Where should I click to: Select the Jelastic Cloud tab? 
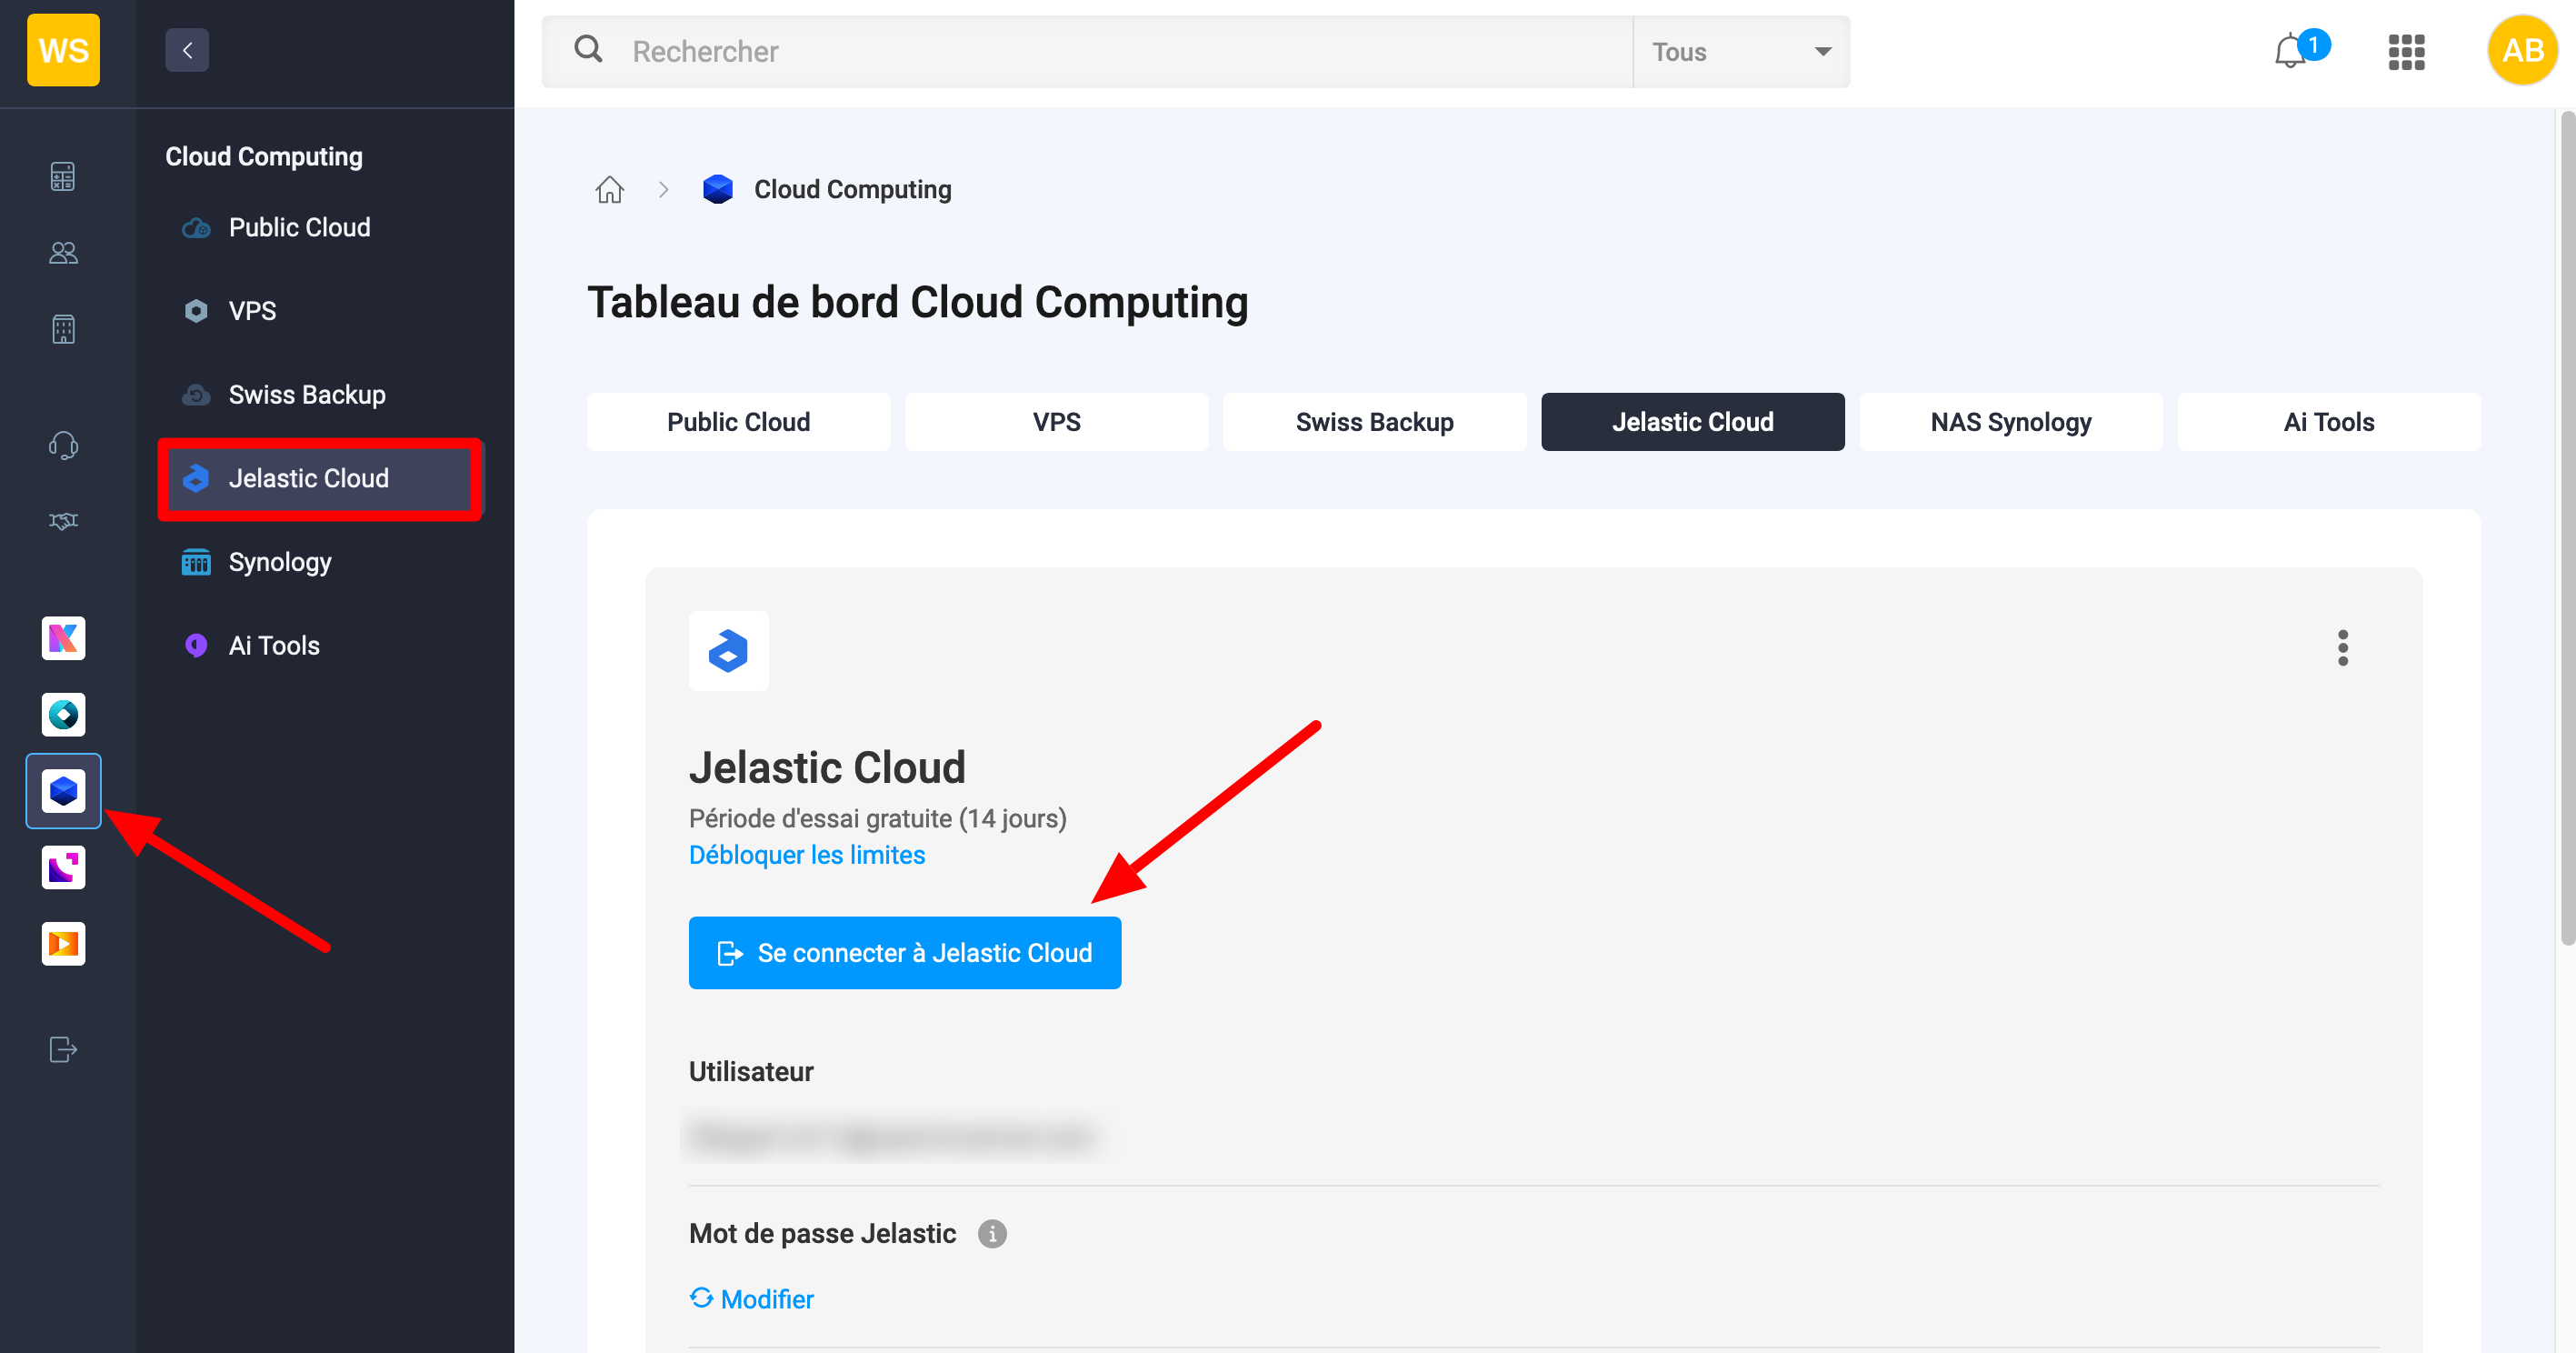click(x=1692, y=422)
